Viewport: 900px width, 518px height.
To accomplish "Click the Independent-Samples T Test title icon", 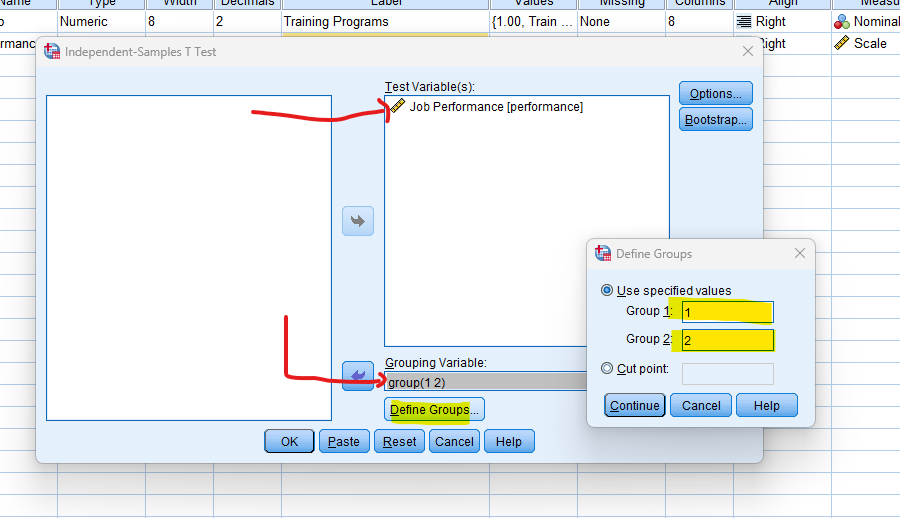I will (53, 52).
